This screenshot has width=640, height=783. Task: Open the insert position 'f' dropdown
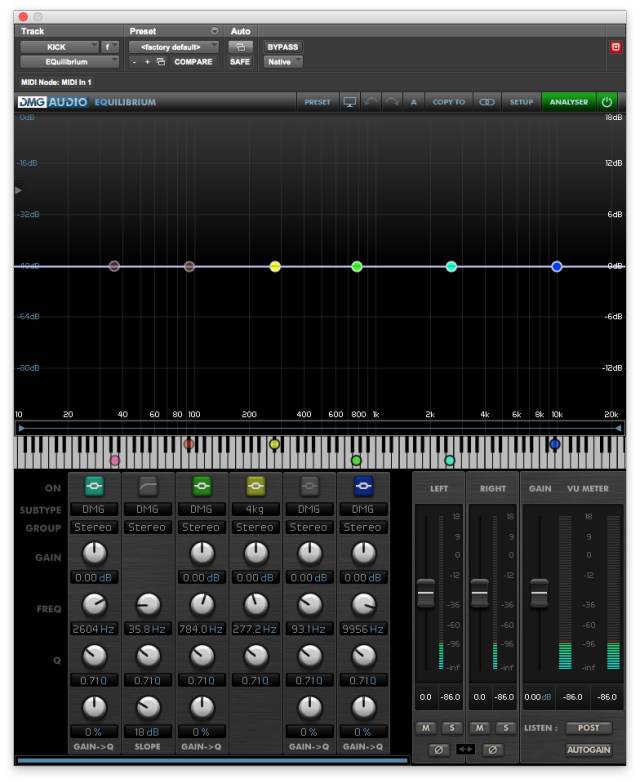click(x=110, y=47)
